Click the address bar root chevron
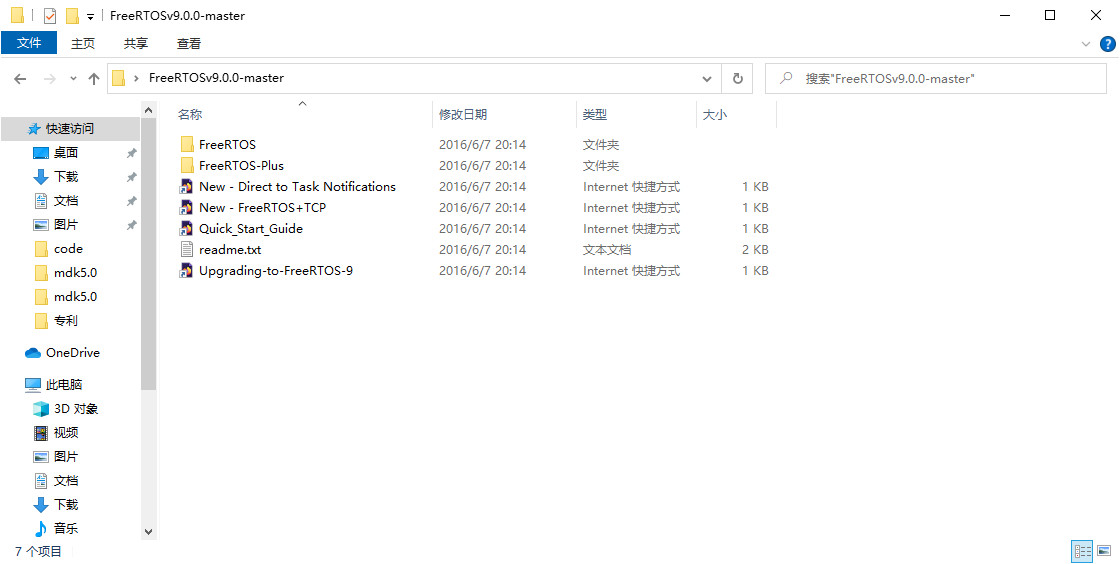Viewport: 1120px width, 564px height. (x=136, y=79)
